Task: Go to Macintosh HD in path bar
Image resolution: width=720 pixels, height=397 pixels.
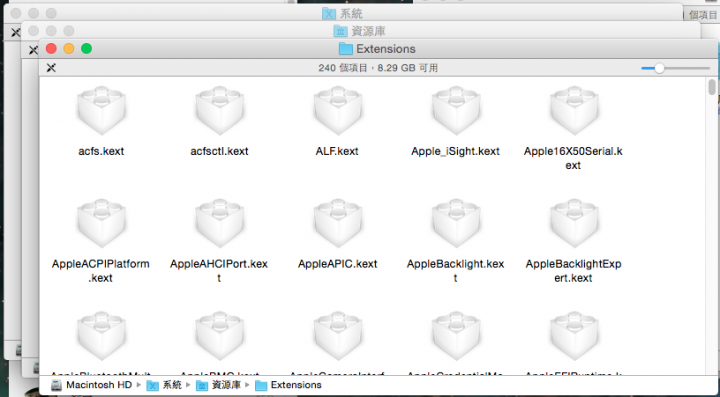Action: click(x=91, y=385)
